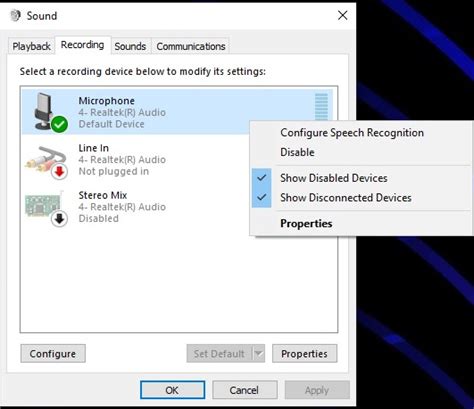Select the Stereo Mix device entry

coord(135,207)
